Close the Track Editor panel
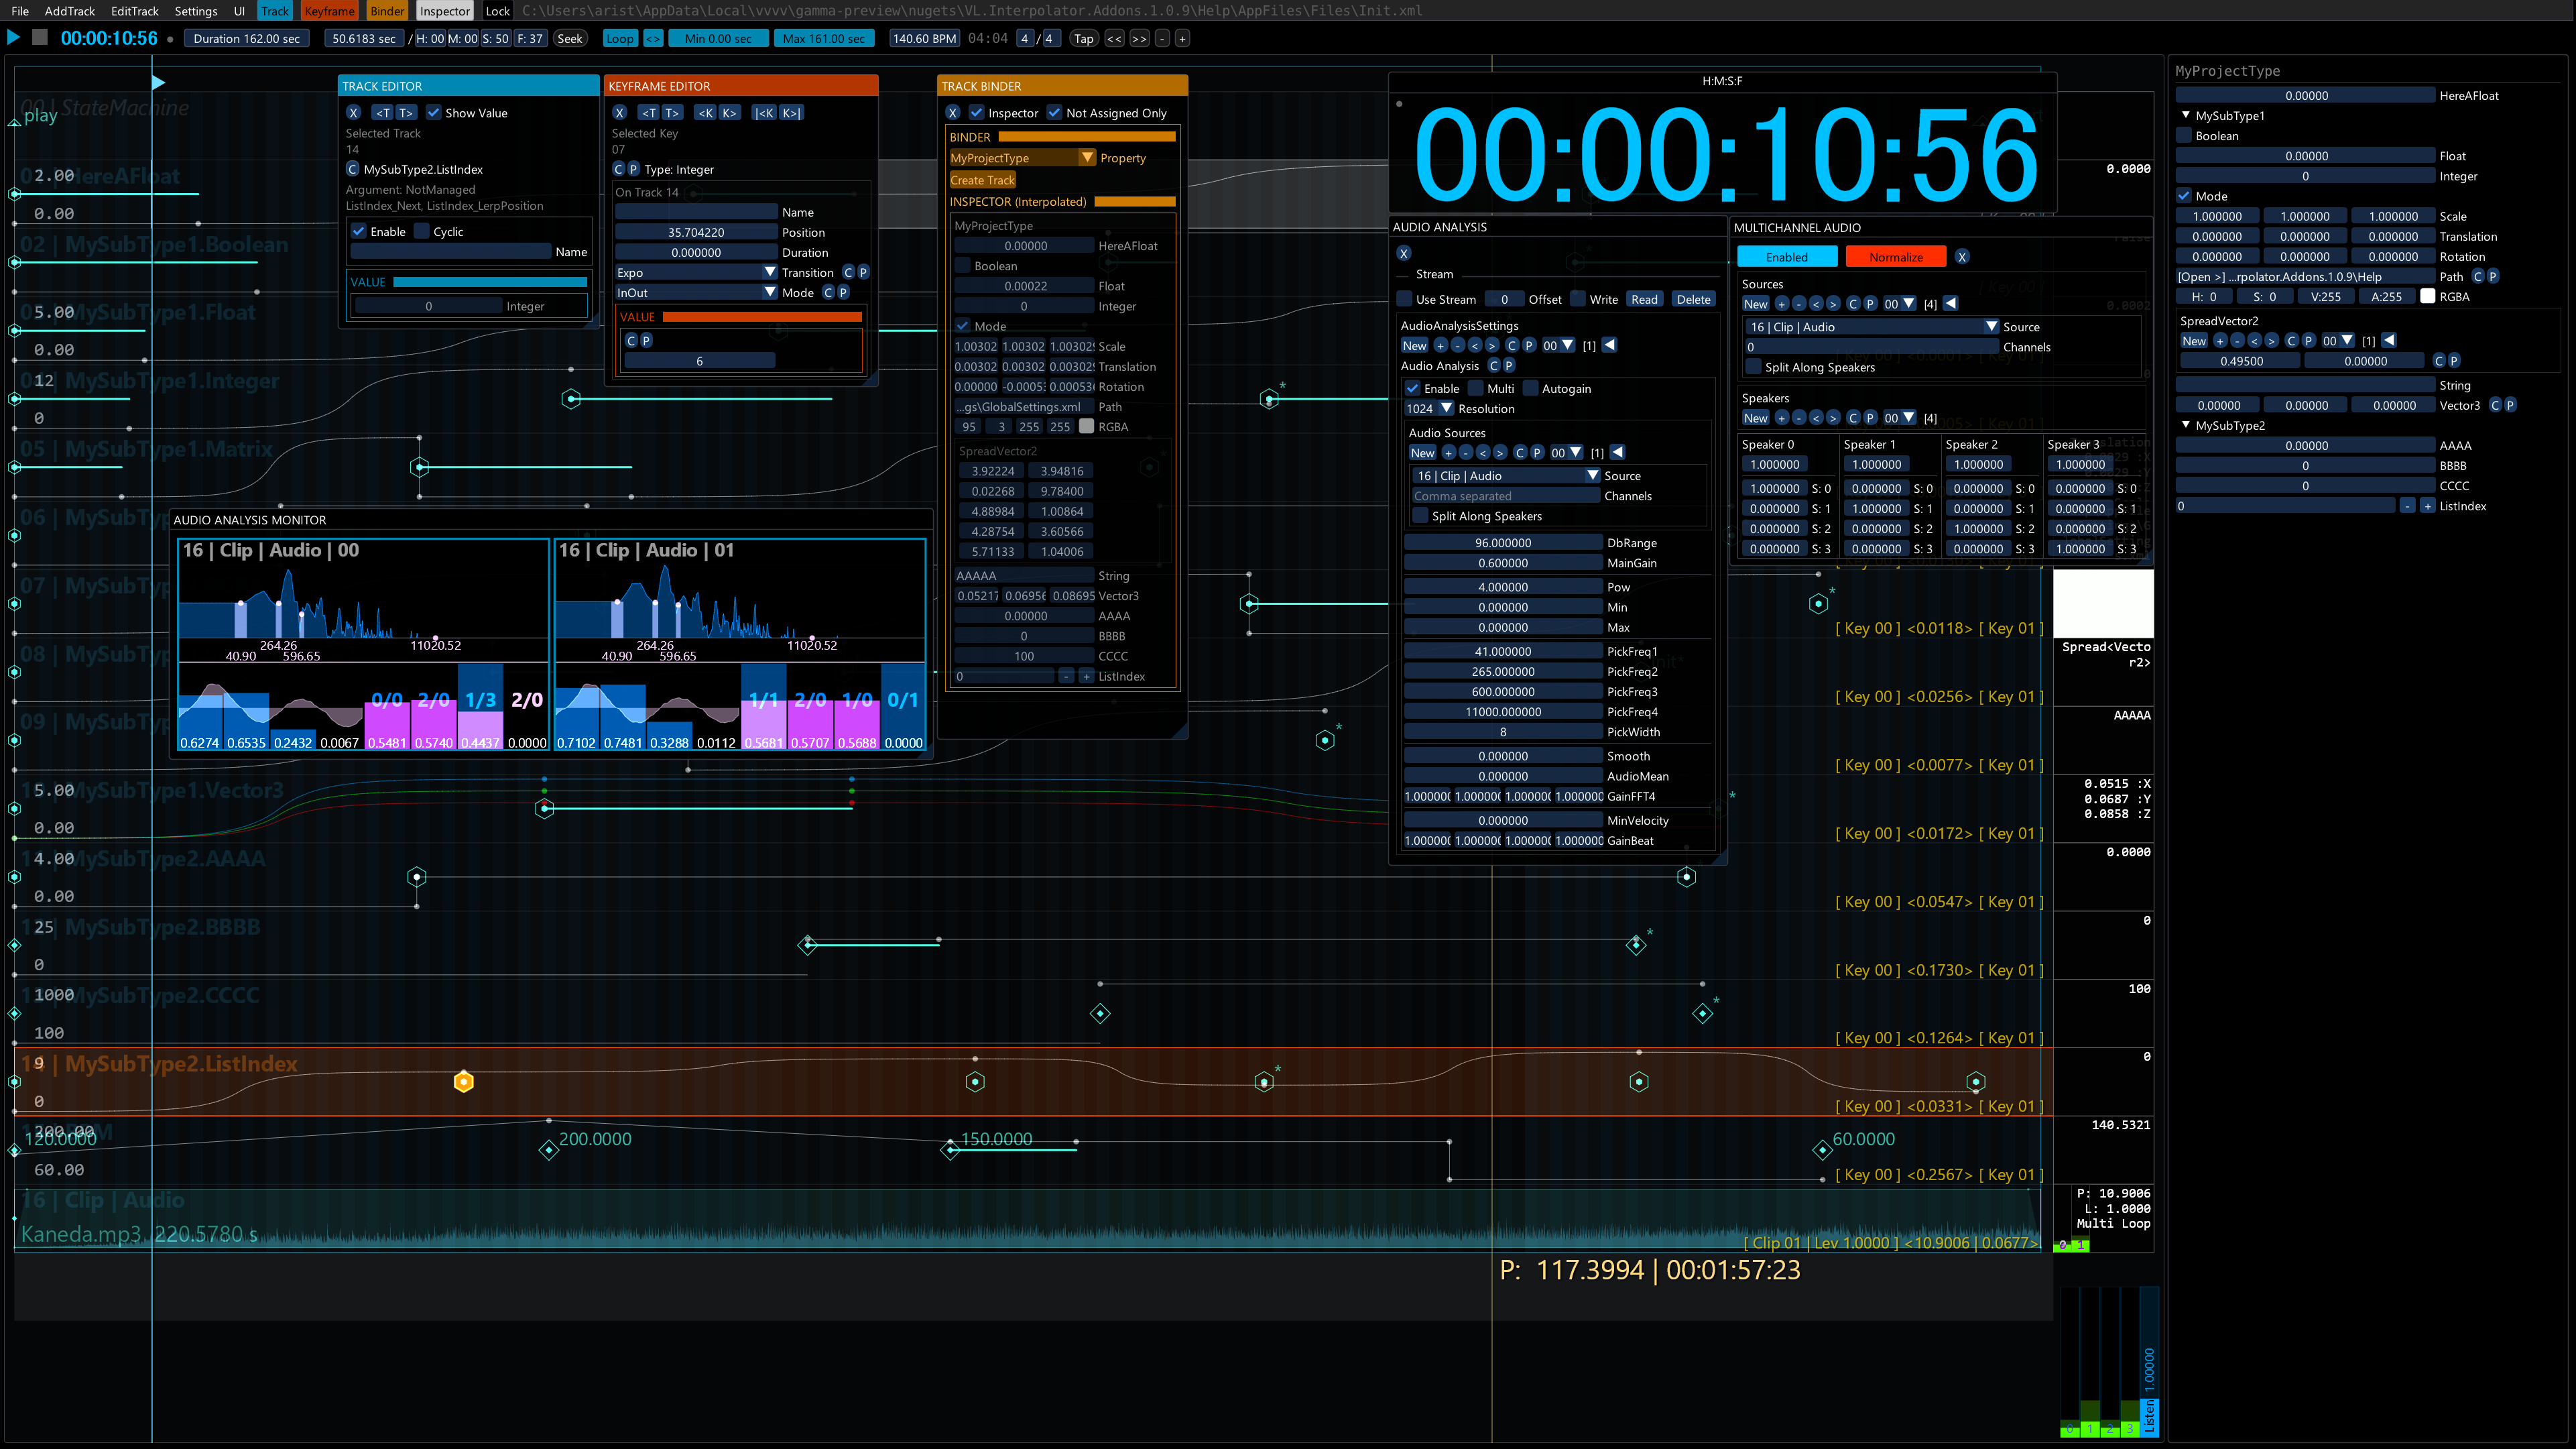Viewport: 2576px width, 1449px height. 353,113
